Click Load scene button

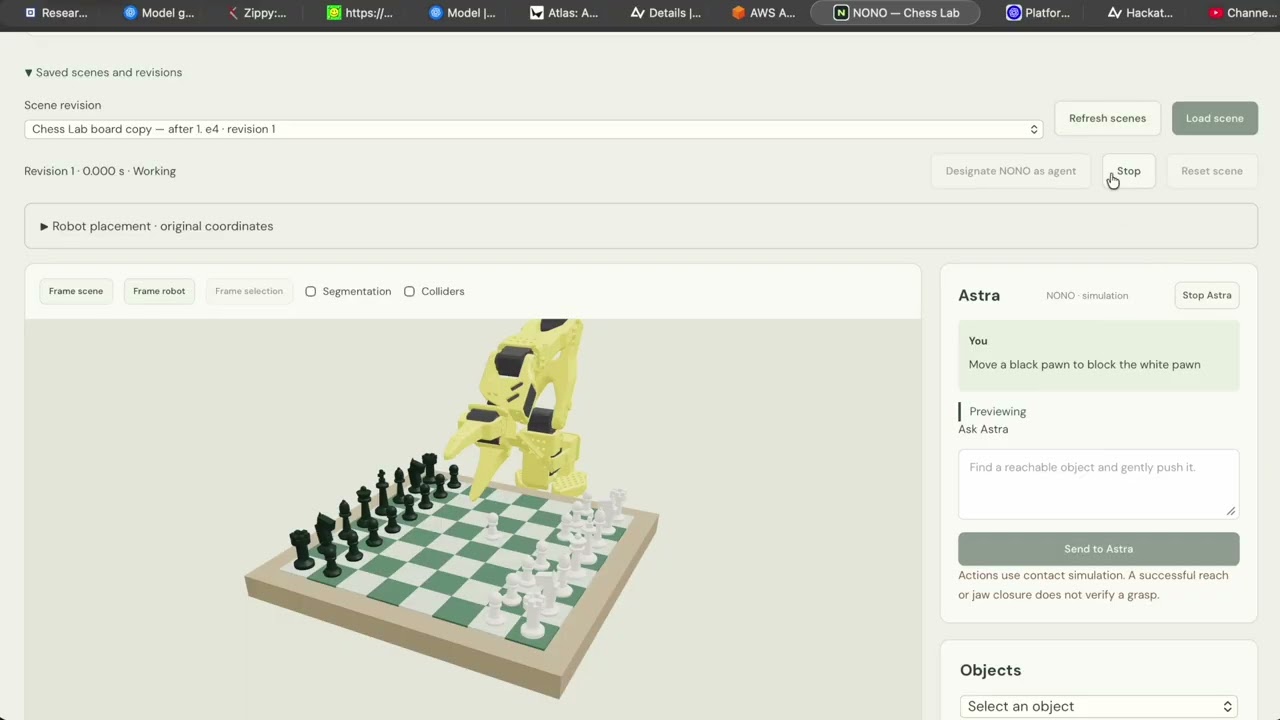1214,118
